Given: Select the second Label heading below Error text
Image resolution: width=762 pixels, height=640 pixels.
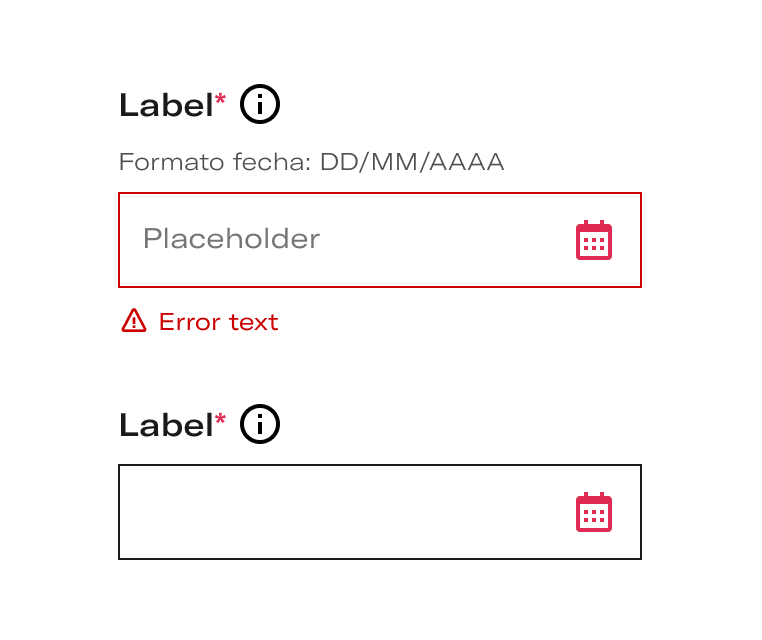Looking at the screenshot, I should [166, 425].
